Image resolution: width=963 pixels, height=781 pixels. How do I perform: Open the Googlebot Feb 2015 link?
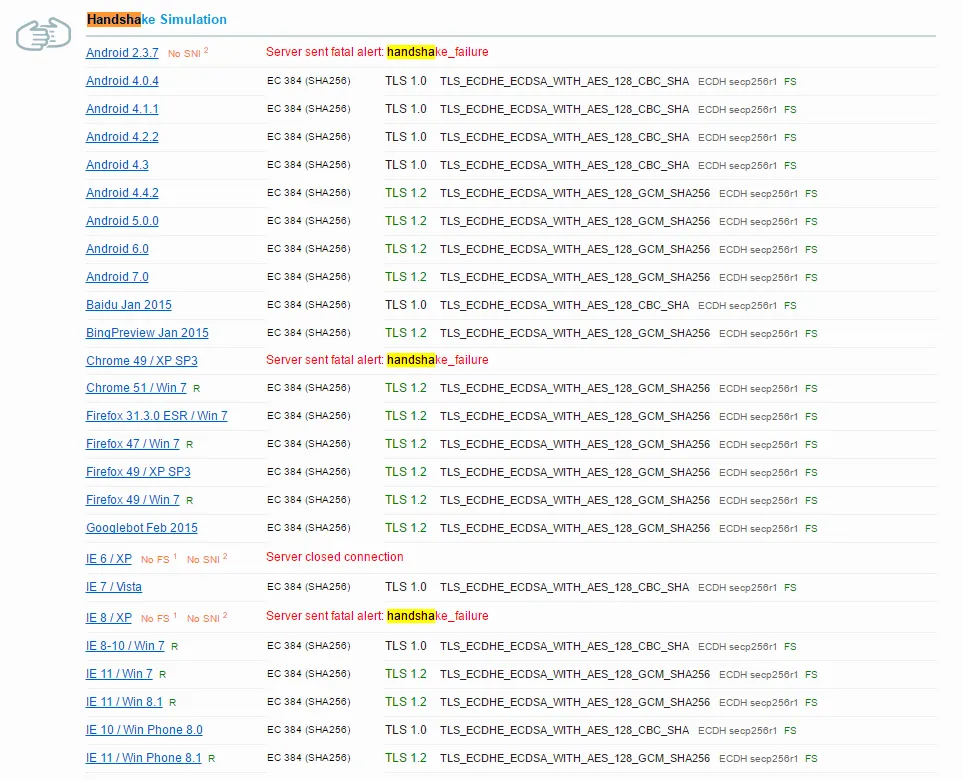point(142,528)
